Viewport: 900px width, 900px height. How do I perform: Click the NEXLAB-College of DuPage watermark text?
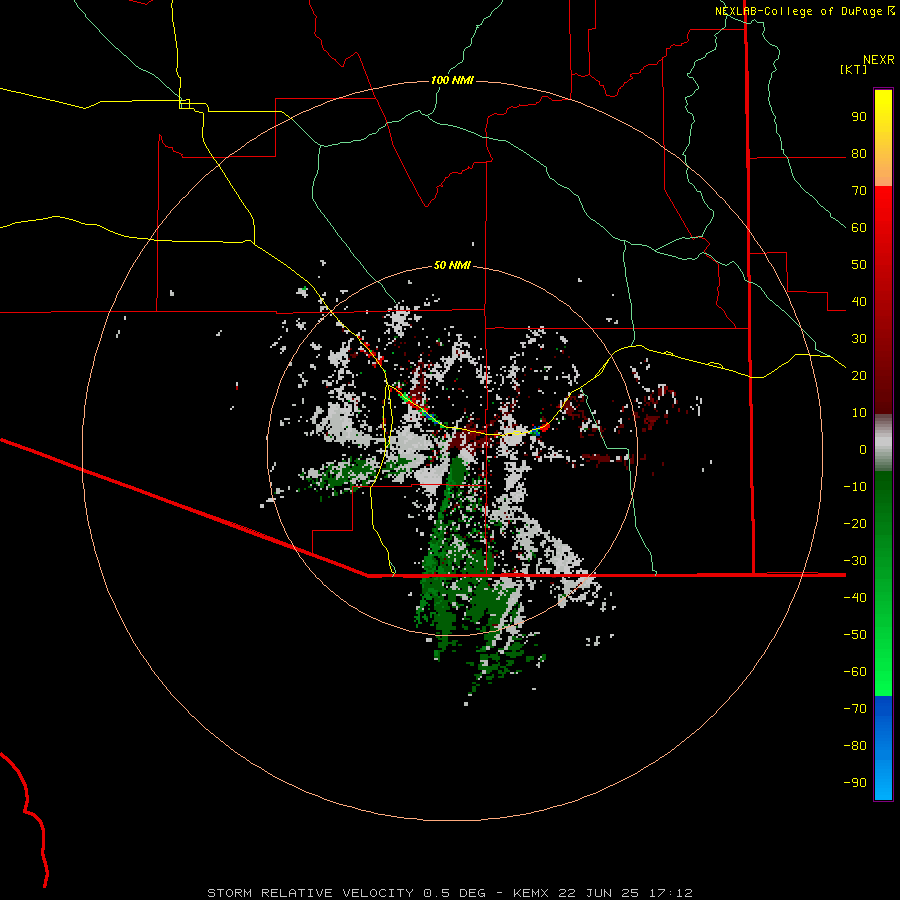[804, 11]
